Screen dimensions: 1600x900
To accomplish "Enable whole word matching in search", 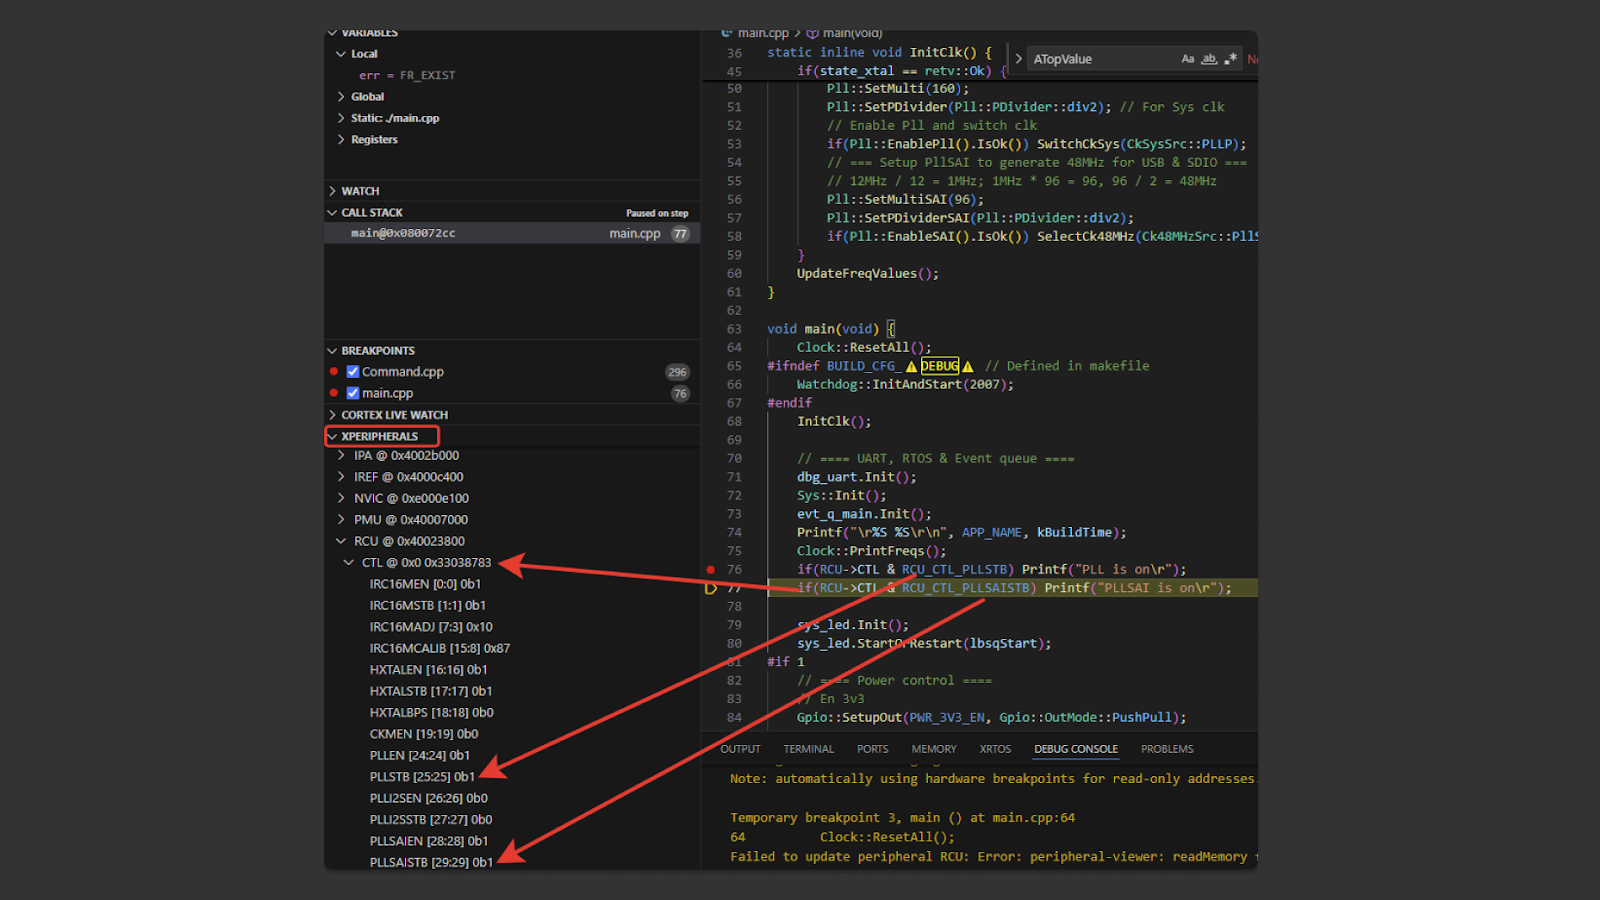I will tap(1208, 59).
